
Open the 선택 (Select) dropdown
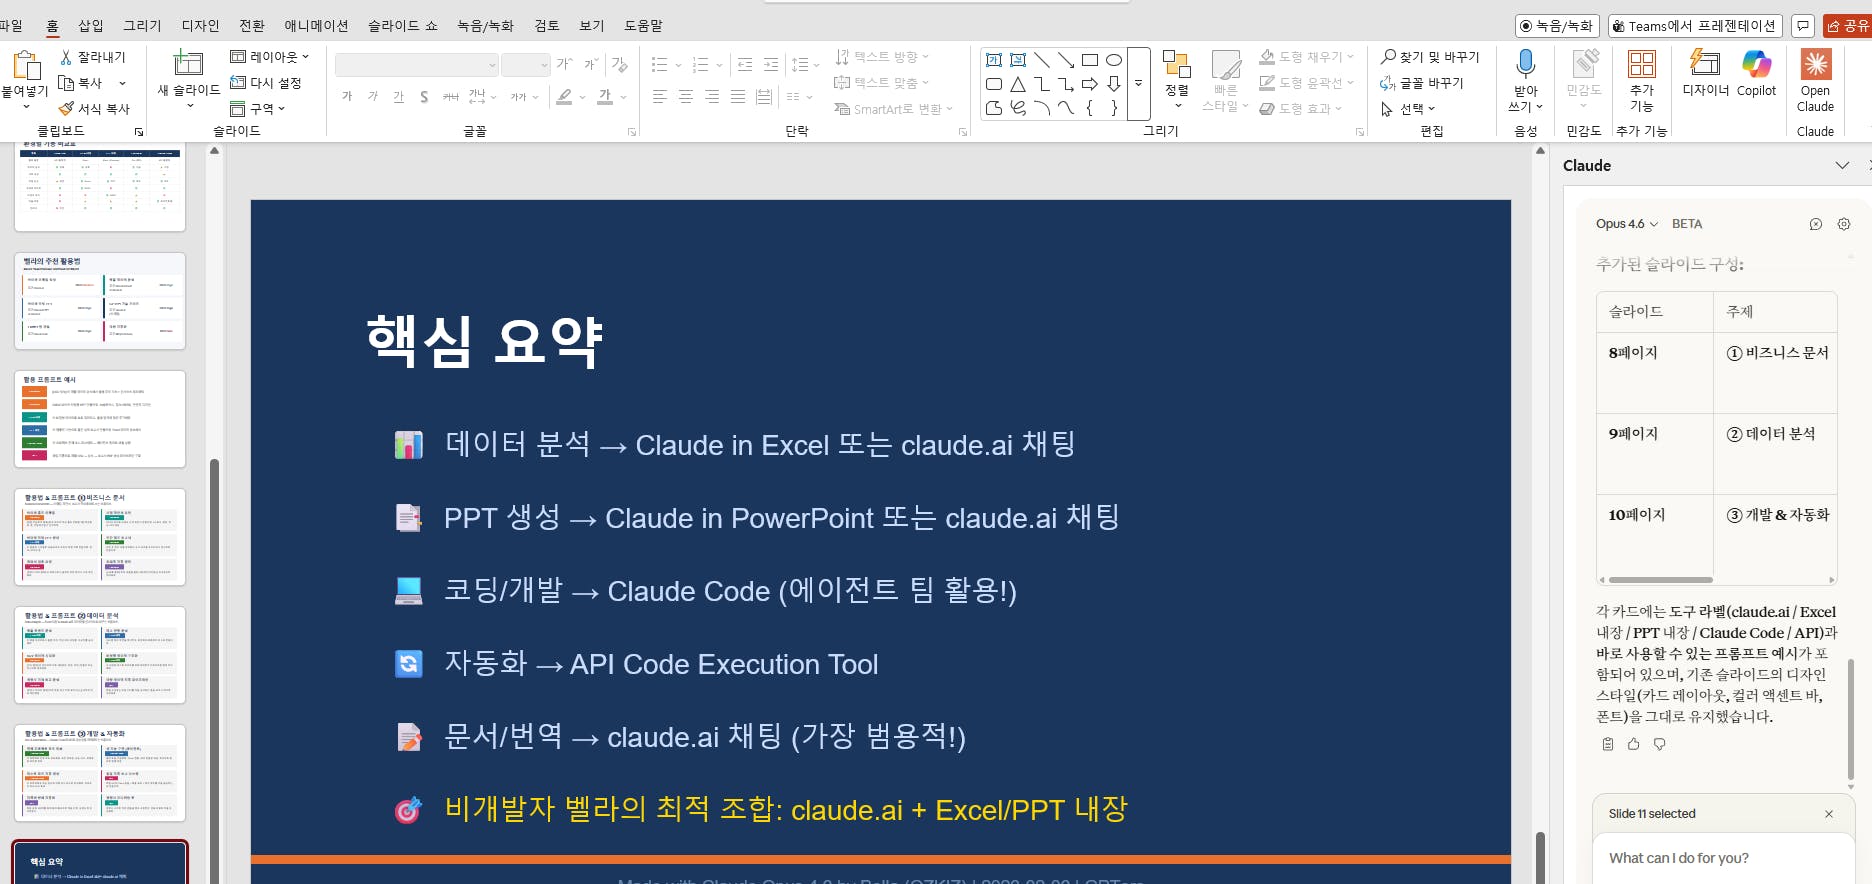(1408, 108)
